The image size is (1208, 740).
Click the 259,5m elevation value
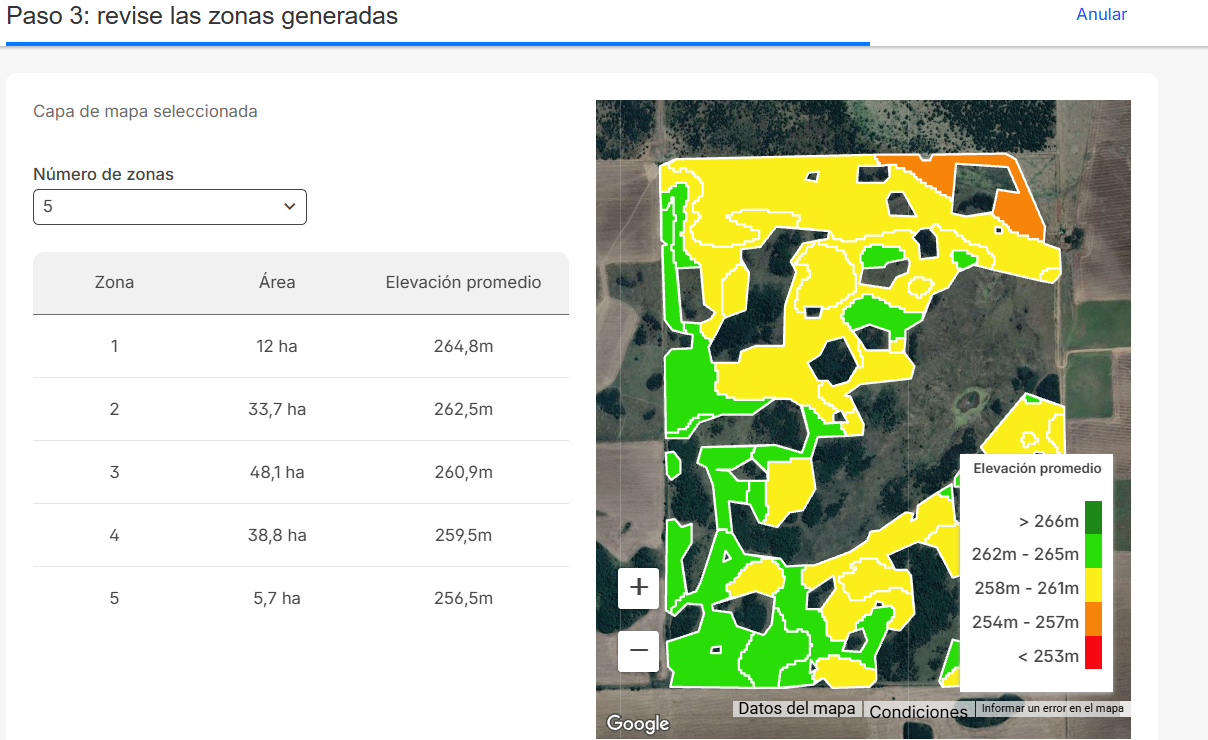pos(464,536)
